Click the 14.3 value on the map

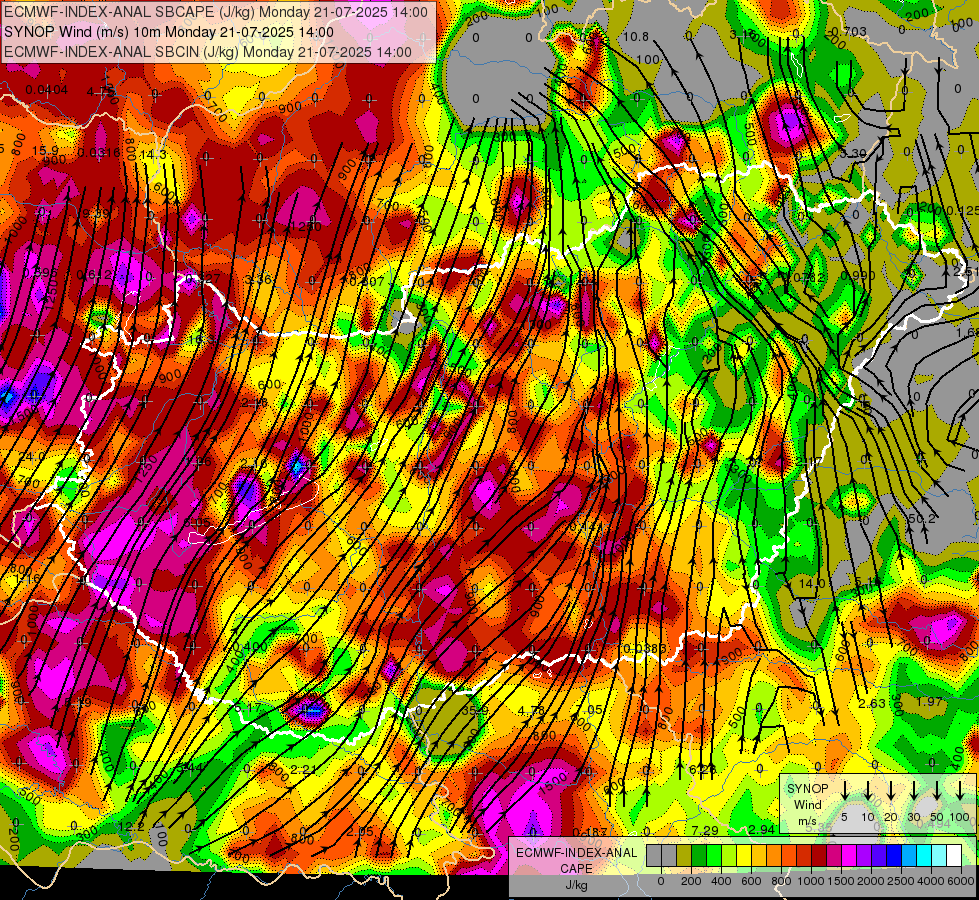(153, 154)
